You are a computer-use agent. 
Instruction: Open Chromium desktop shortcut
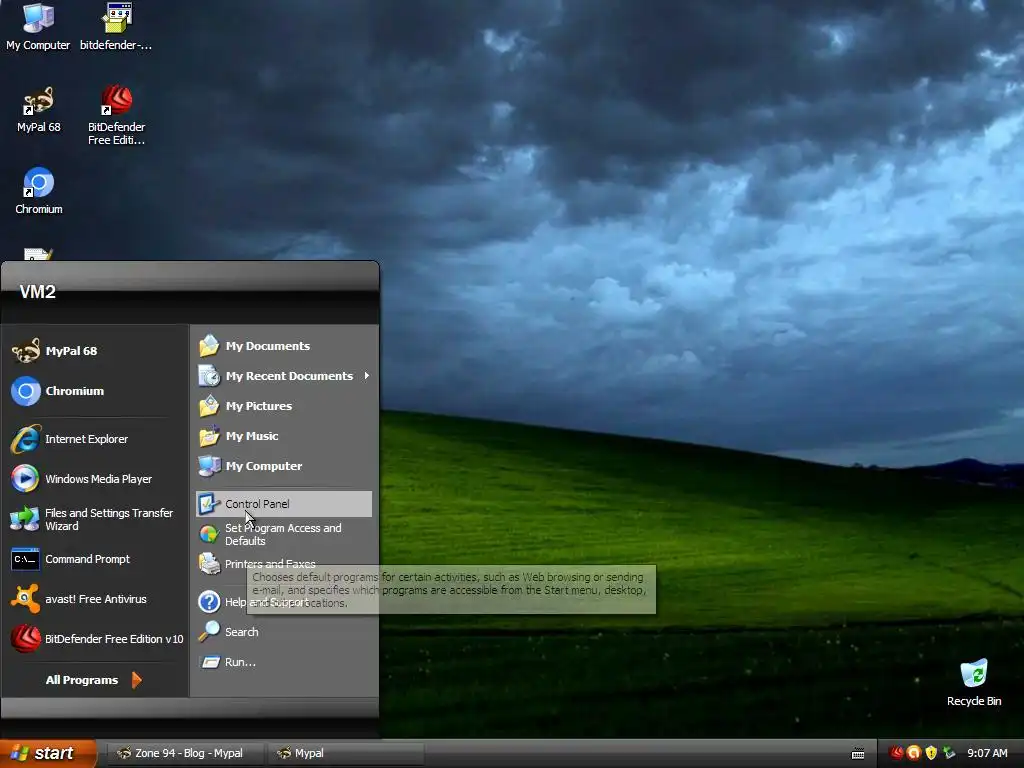pyautogui.click(x=39, y=191)
